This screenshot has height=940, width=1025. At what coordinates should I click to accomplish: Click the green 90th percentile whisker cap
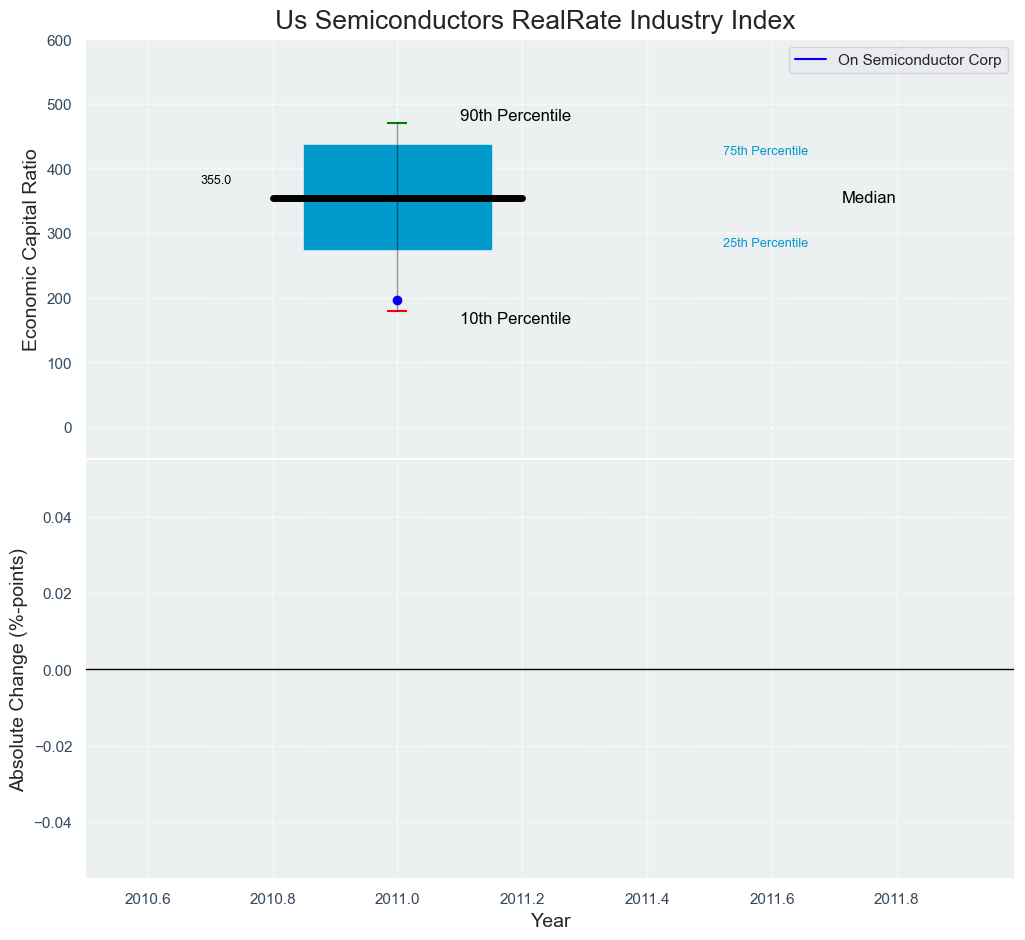(397, 123)
